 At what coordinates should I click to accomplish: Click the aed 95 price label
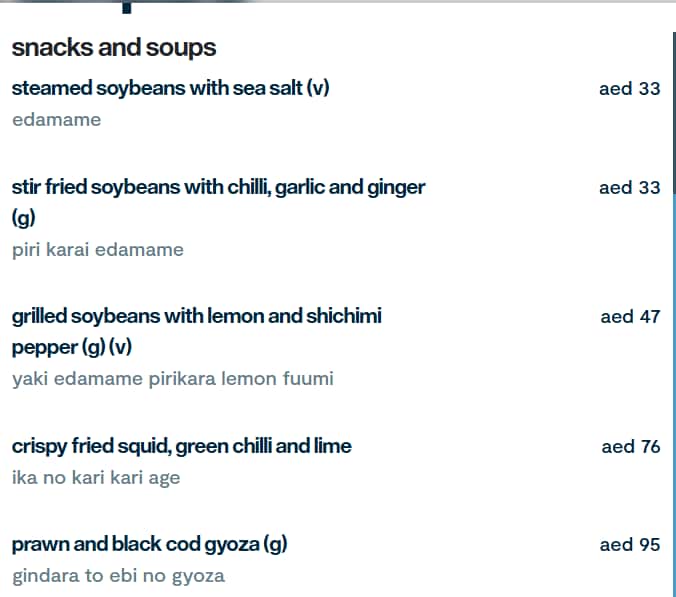click(x=629, y=545)
